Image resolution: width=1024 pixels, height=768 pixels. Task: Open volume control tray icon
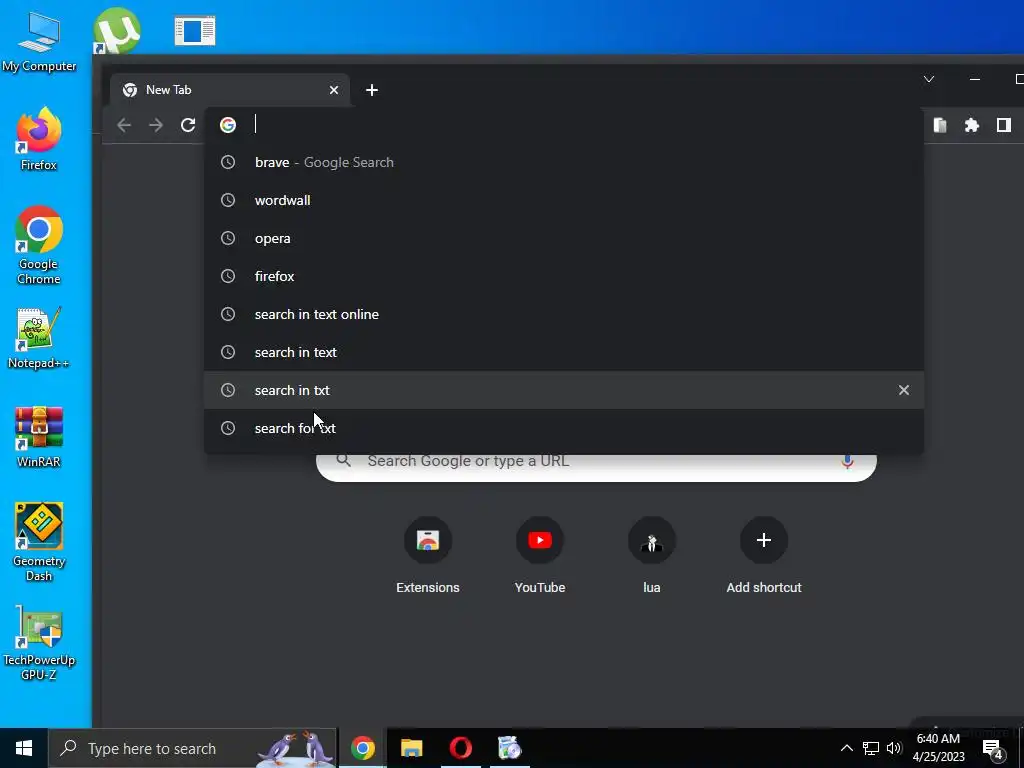pyautogui.click(x=894, y=748)
